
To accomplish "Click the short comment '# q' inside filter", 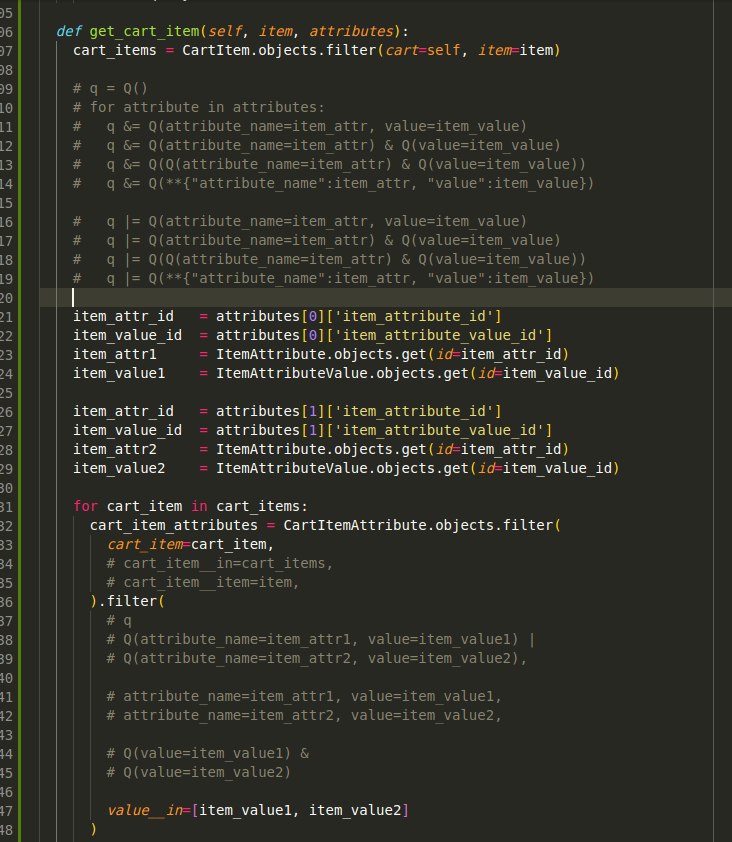I will point(119,621).
